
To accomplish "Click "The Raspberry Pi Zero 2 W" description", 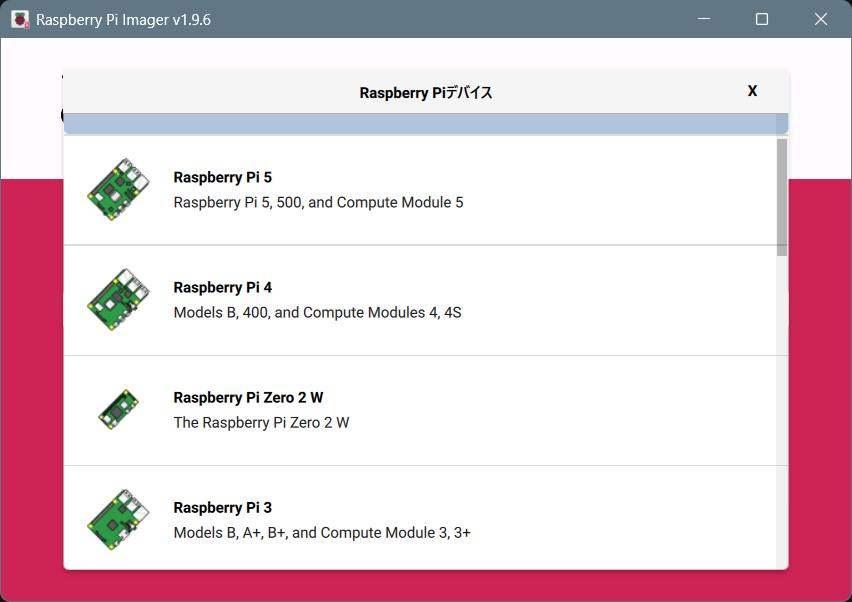I will [x=261, y=423].
